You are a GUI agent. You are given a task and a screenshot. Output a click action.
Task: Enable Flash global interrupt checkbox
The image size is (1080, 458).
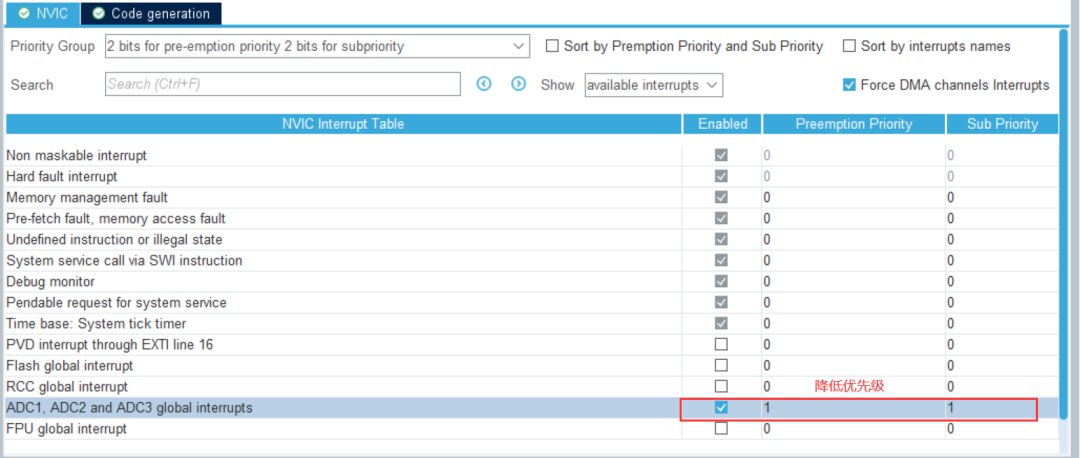(x=721, y=365)
